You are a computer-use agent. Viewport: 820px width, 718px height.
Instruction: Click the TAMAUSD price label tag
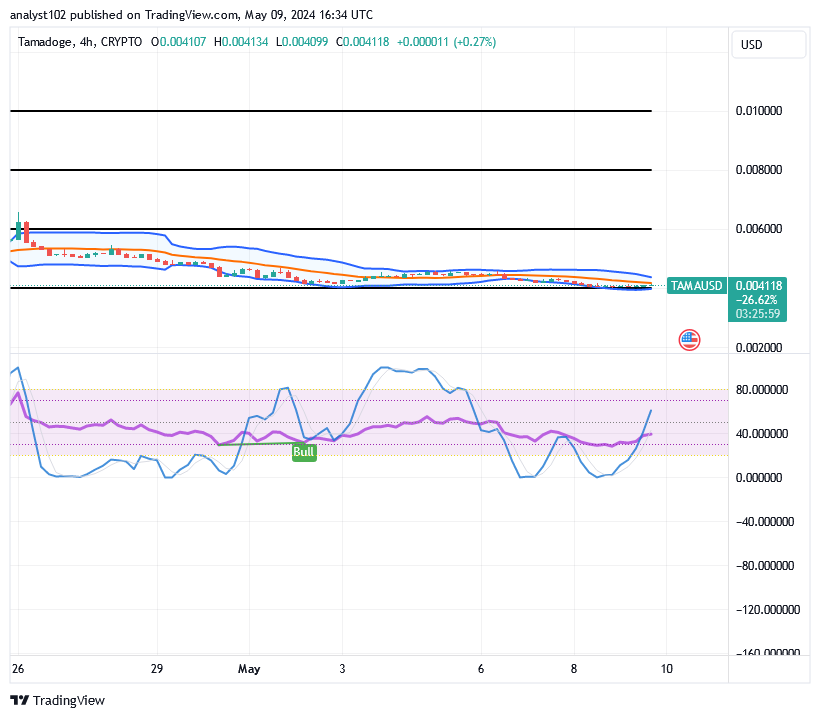[x=697, y=286]
